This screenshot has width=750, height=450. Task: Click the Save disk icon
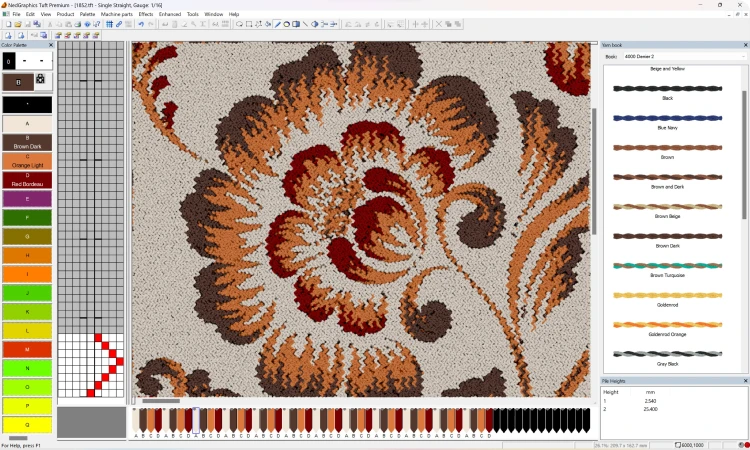click(28, 24)
